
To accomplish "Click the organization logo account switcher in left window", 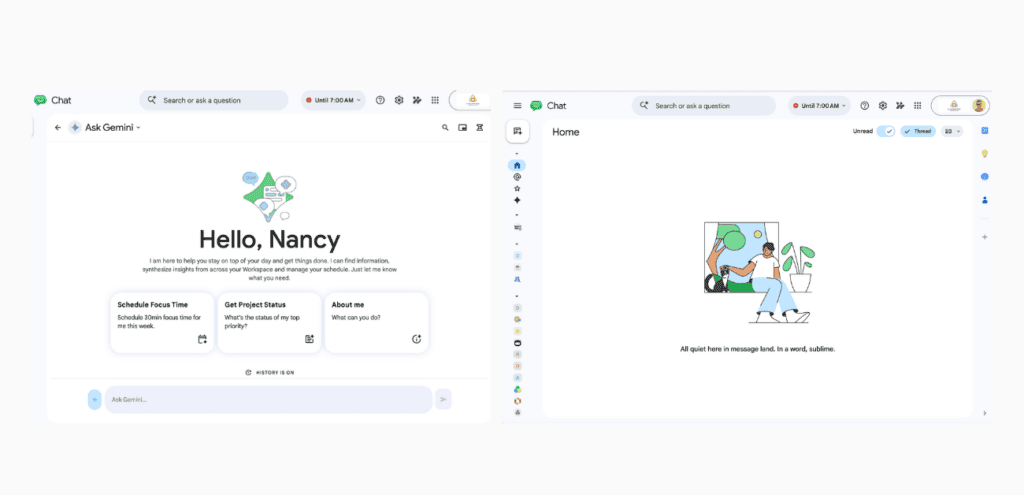I will point(472,101).
